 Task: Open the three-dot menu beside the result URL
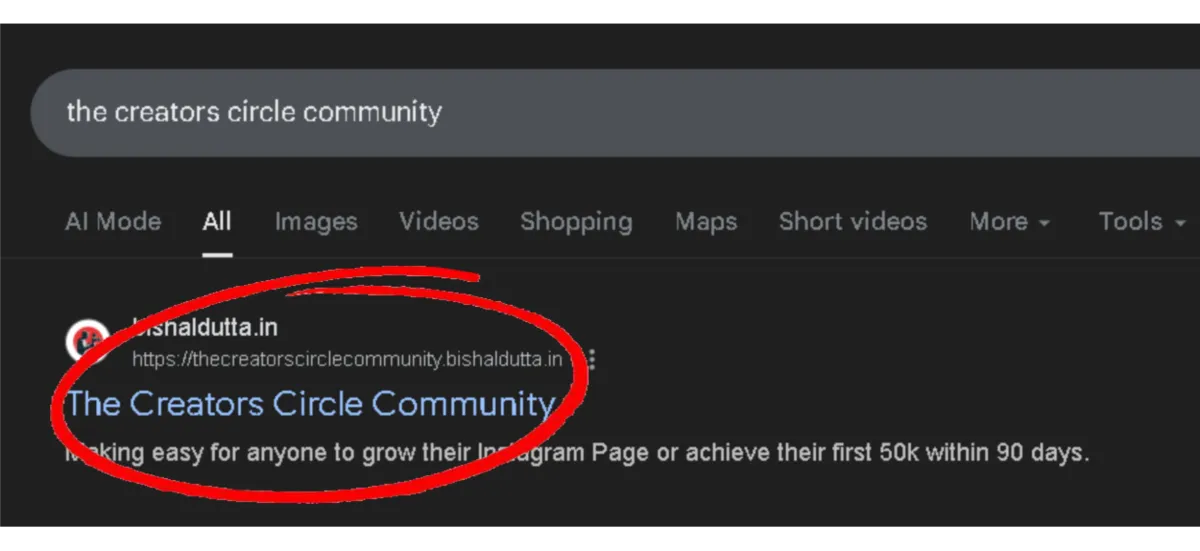(x=592, y=359)
